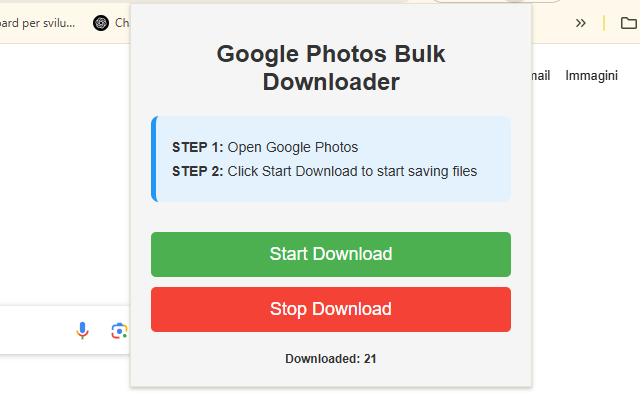Click the blue accent bar beside the steps
This screenshot has width=640, height=400.
[x=153, y=159]
